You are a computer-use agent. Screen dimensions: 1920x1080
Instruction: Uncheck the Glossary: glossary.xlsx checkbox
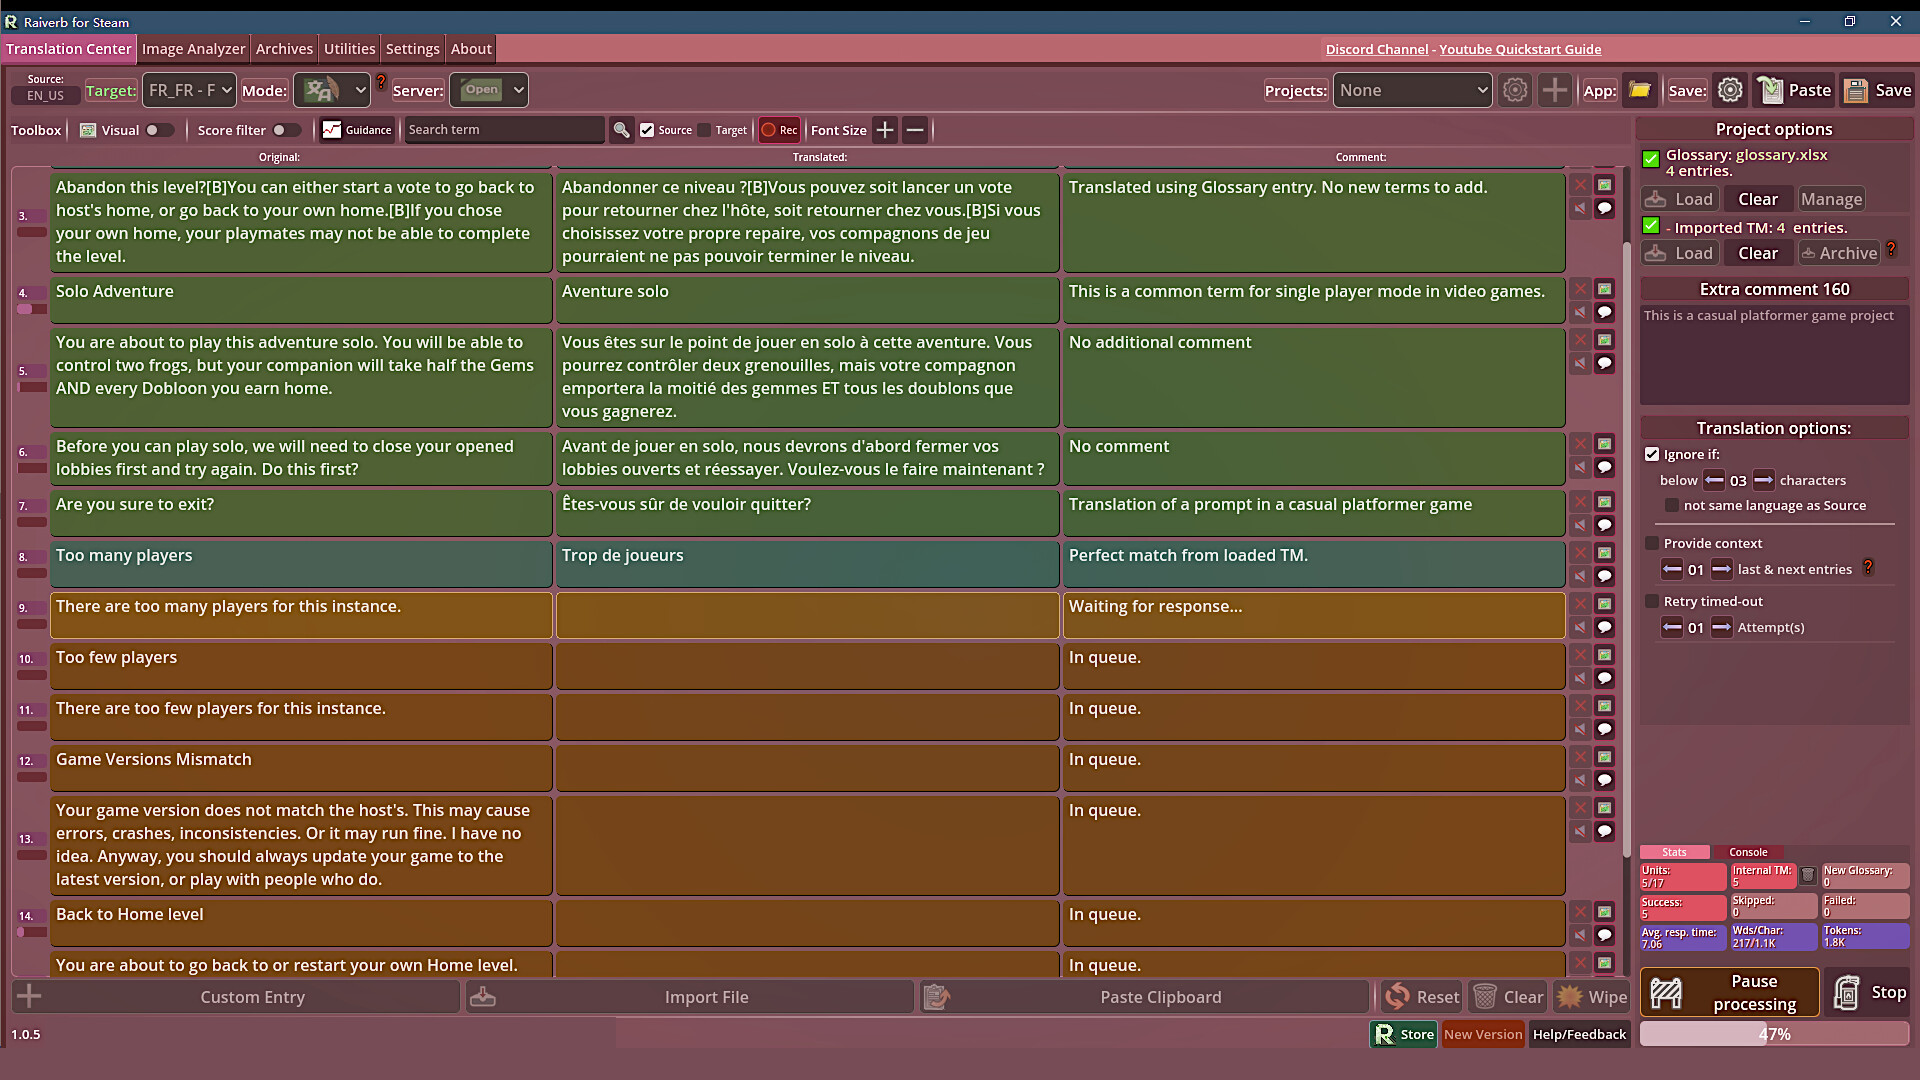coord(1652,157)
